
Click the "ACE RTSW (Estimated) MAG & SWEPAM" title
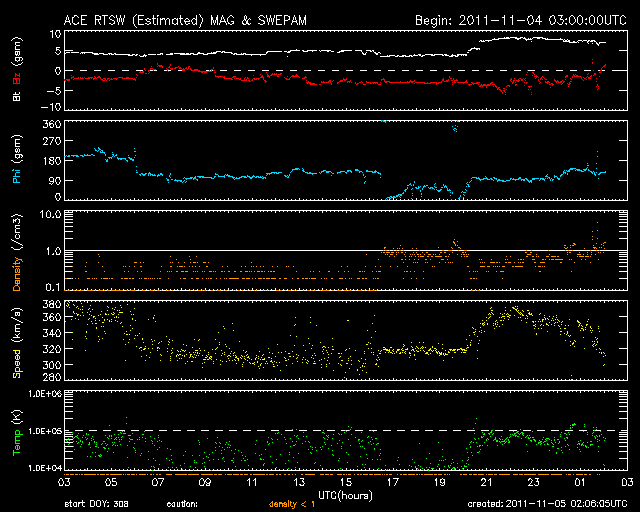click(x=185, y=20)
